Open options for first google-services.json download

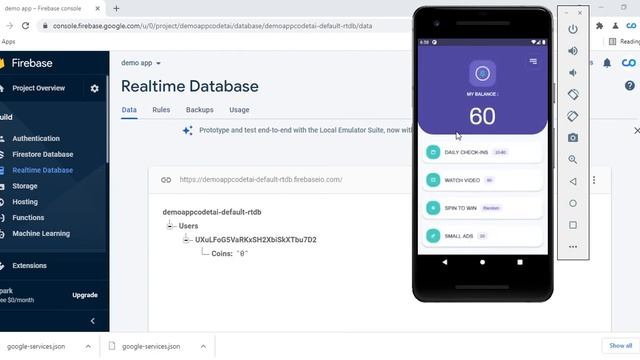pos(88,347)
